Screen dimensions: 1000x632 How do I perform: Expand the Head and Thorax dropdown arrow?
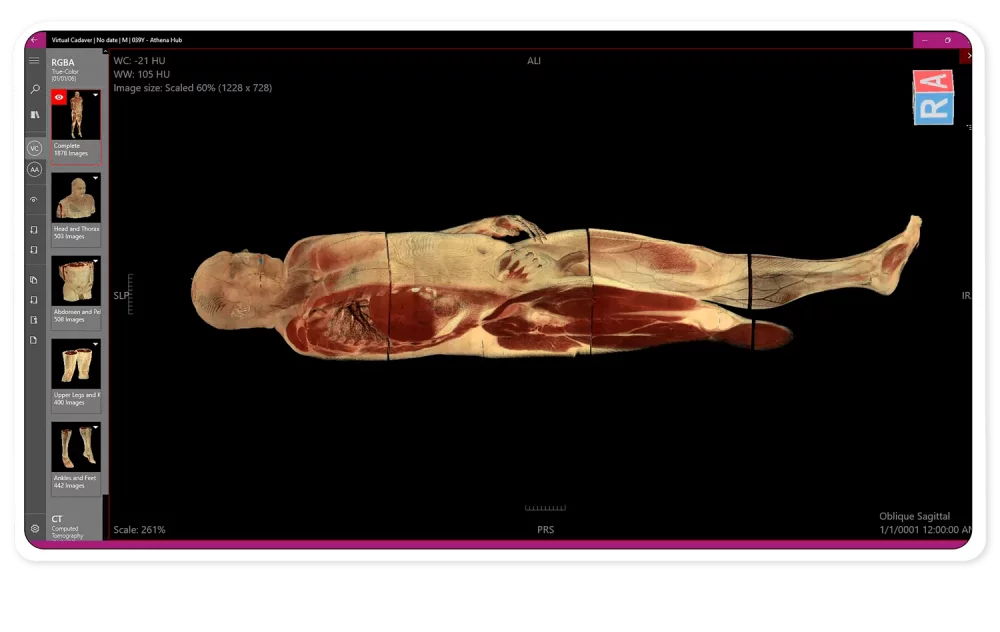[x=95, y=178]
